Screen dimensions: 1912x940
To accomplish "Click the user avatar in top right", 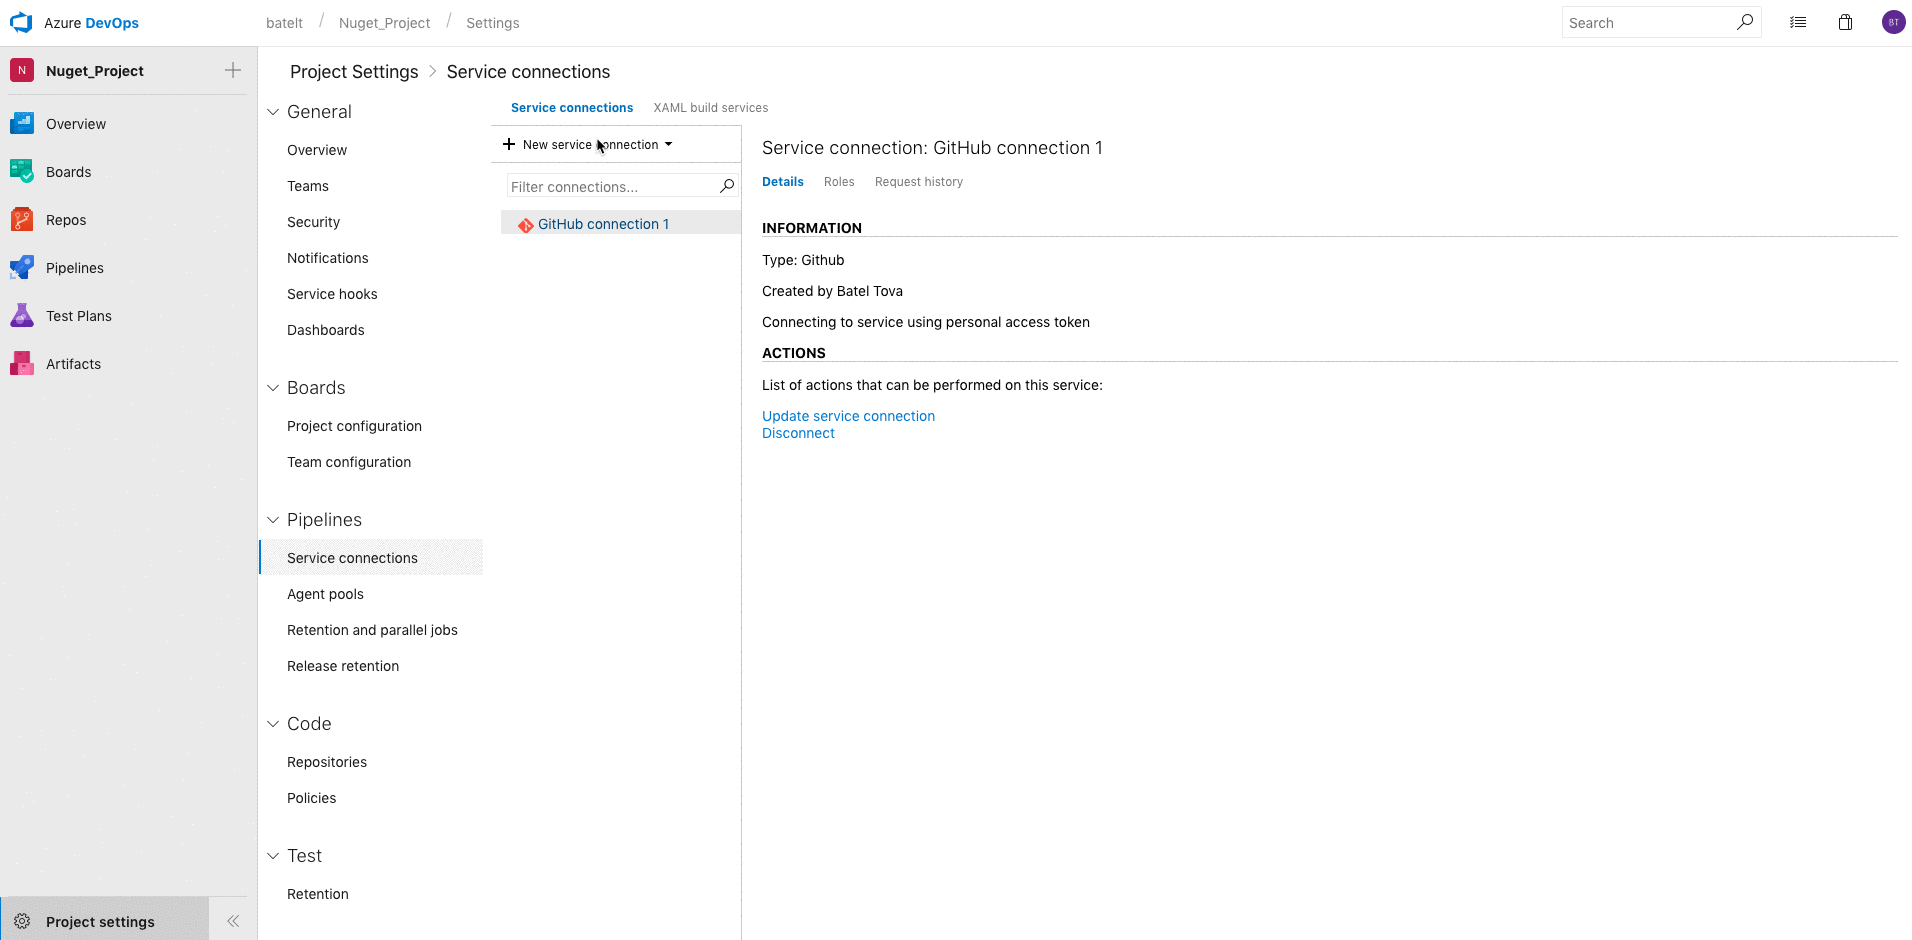I will [x=1893, y=23].
